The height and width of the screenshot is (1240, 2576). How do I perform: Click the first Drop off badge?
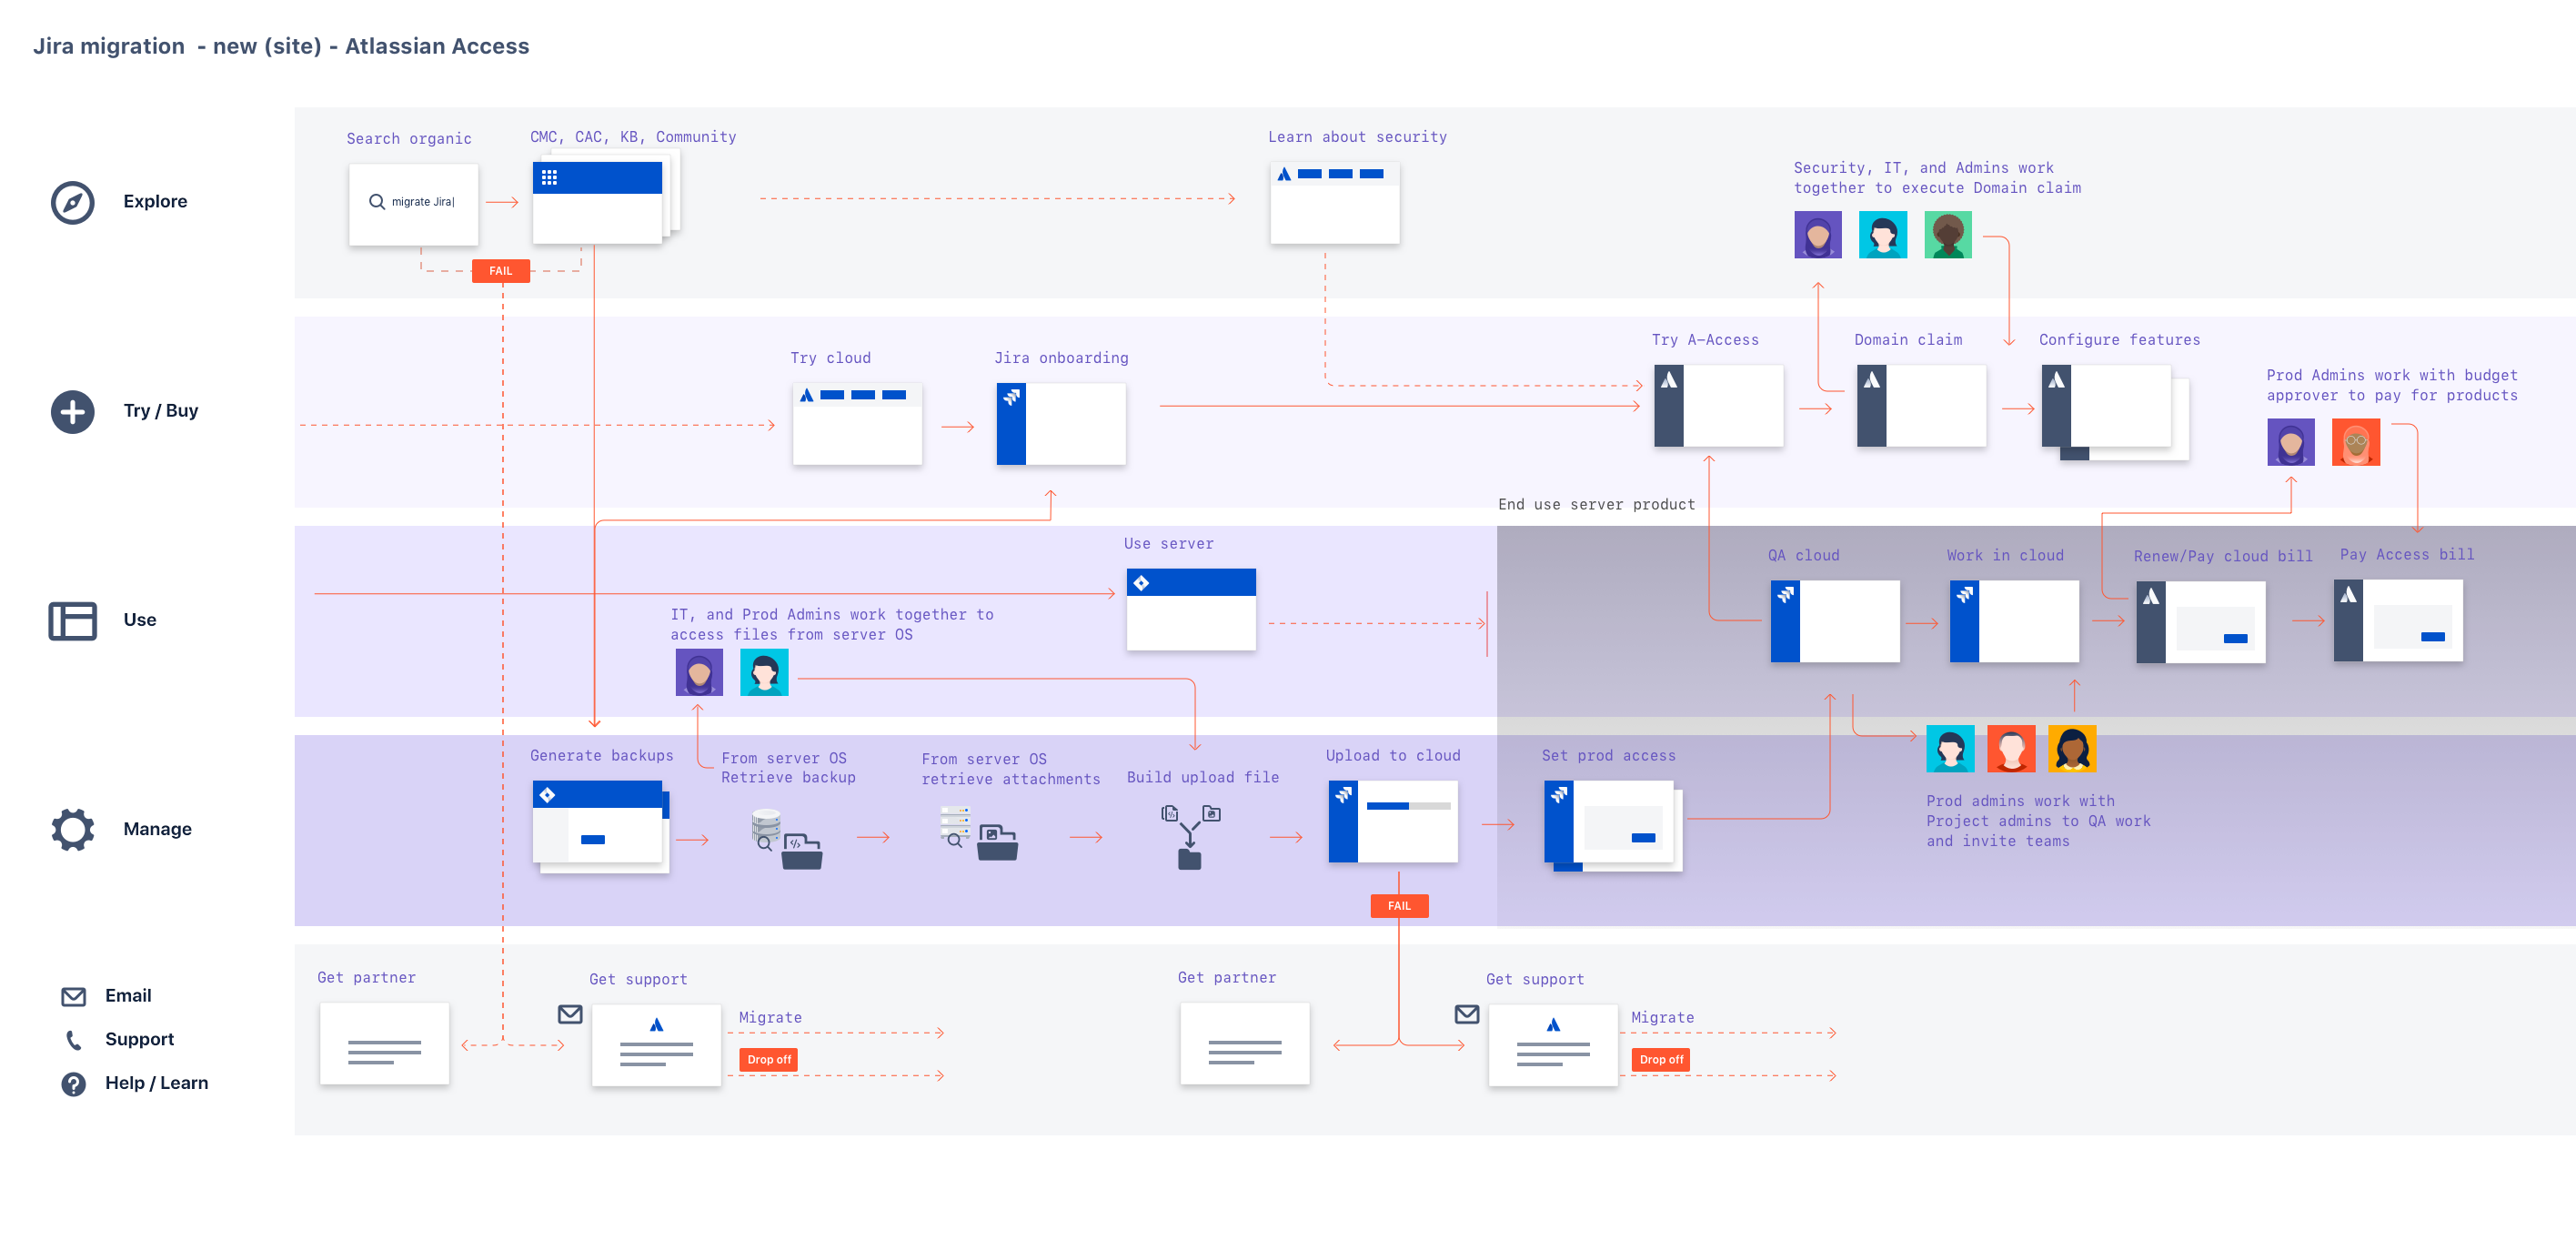pyautogui.click(x=768, y=1060)
